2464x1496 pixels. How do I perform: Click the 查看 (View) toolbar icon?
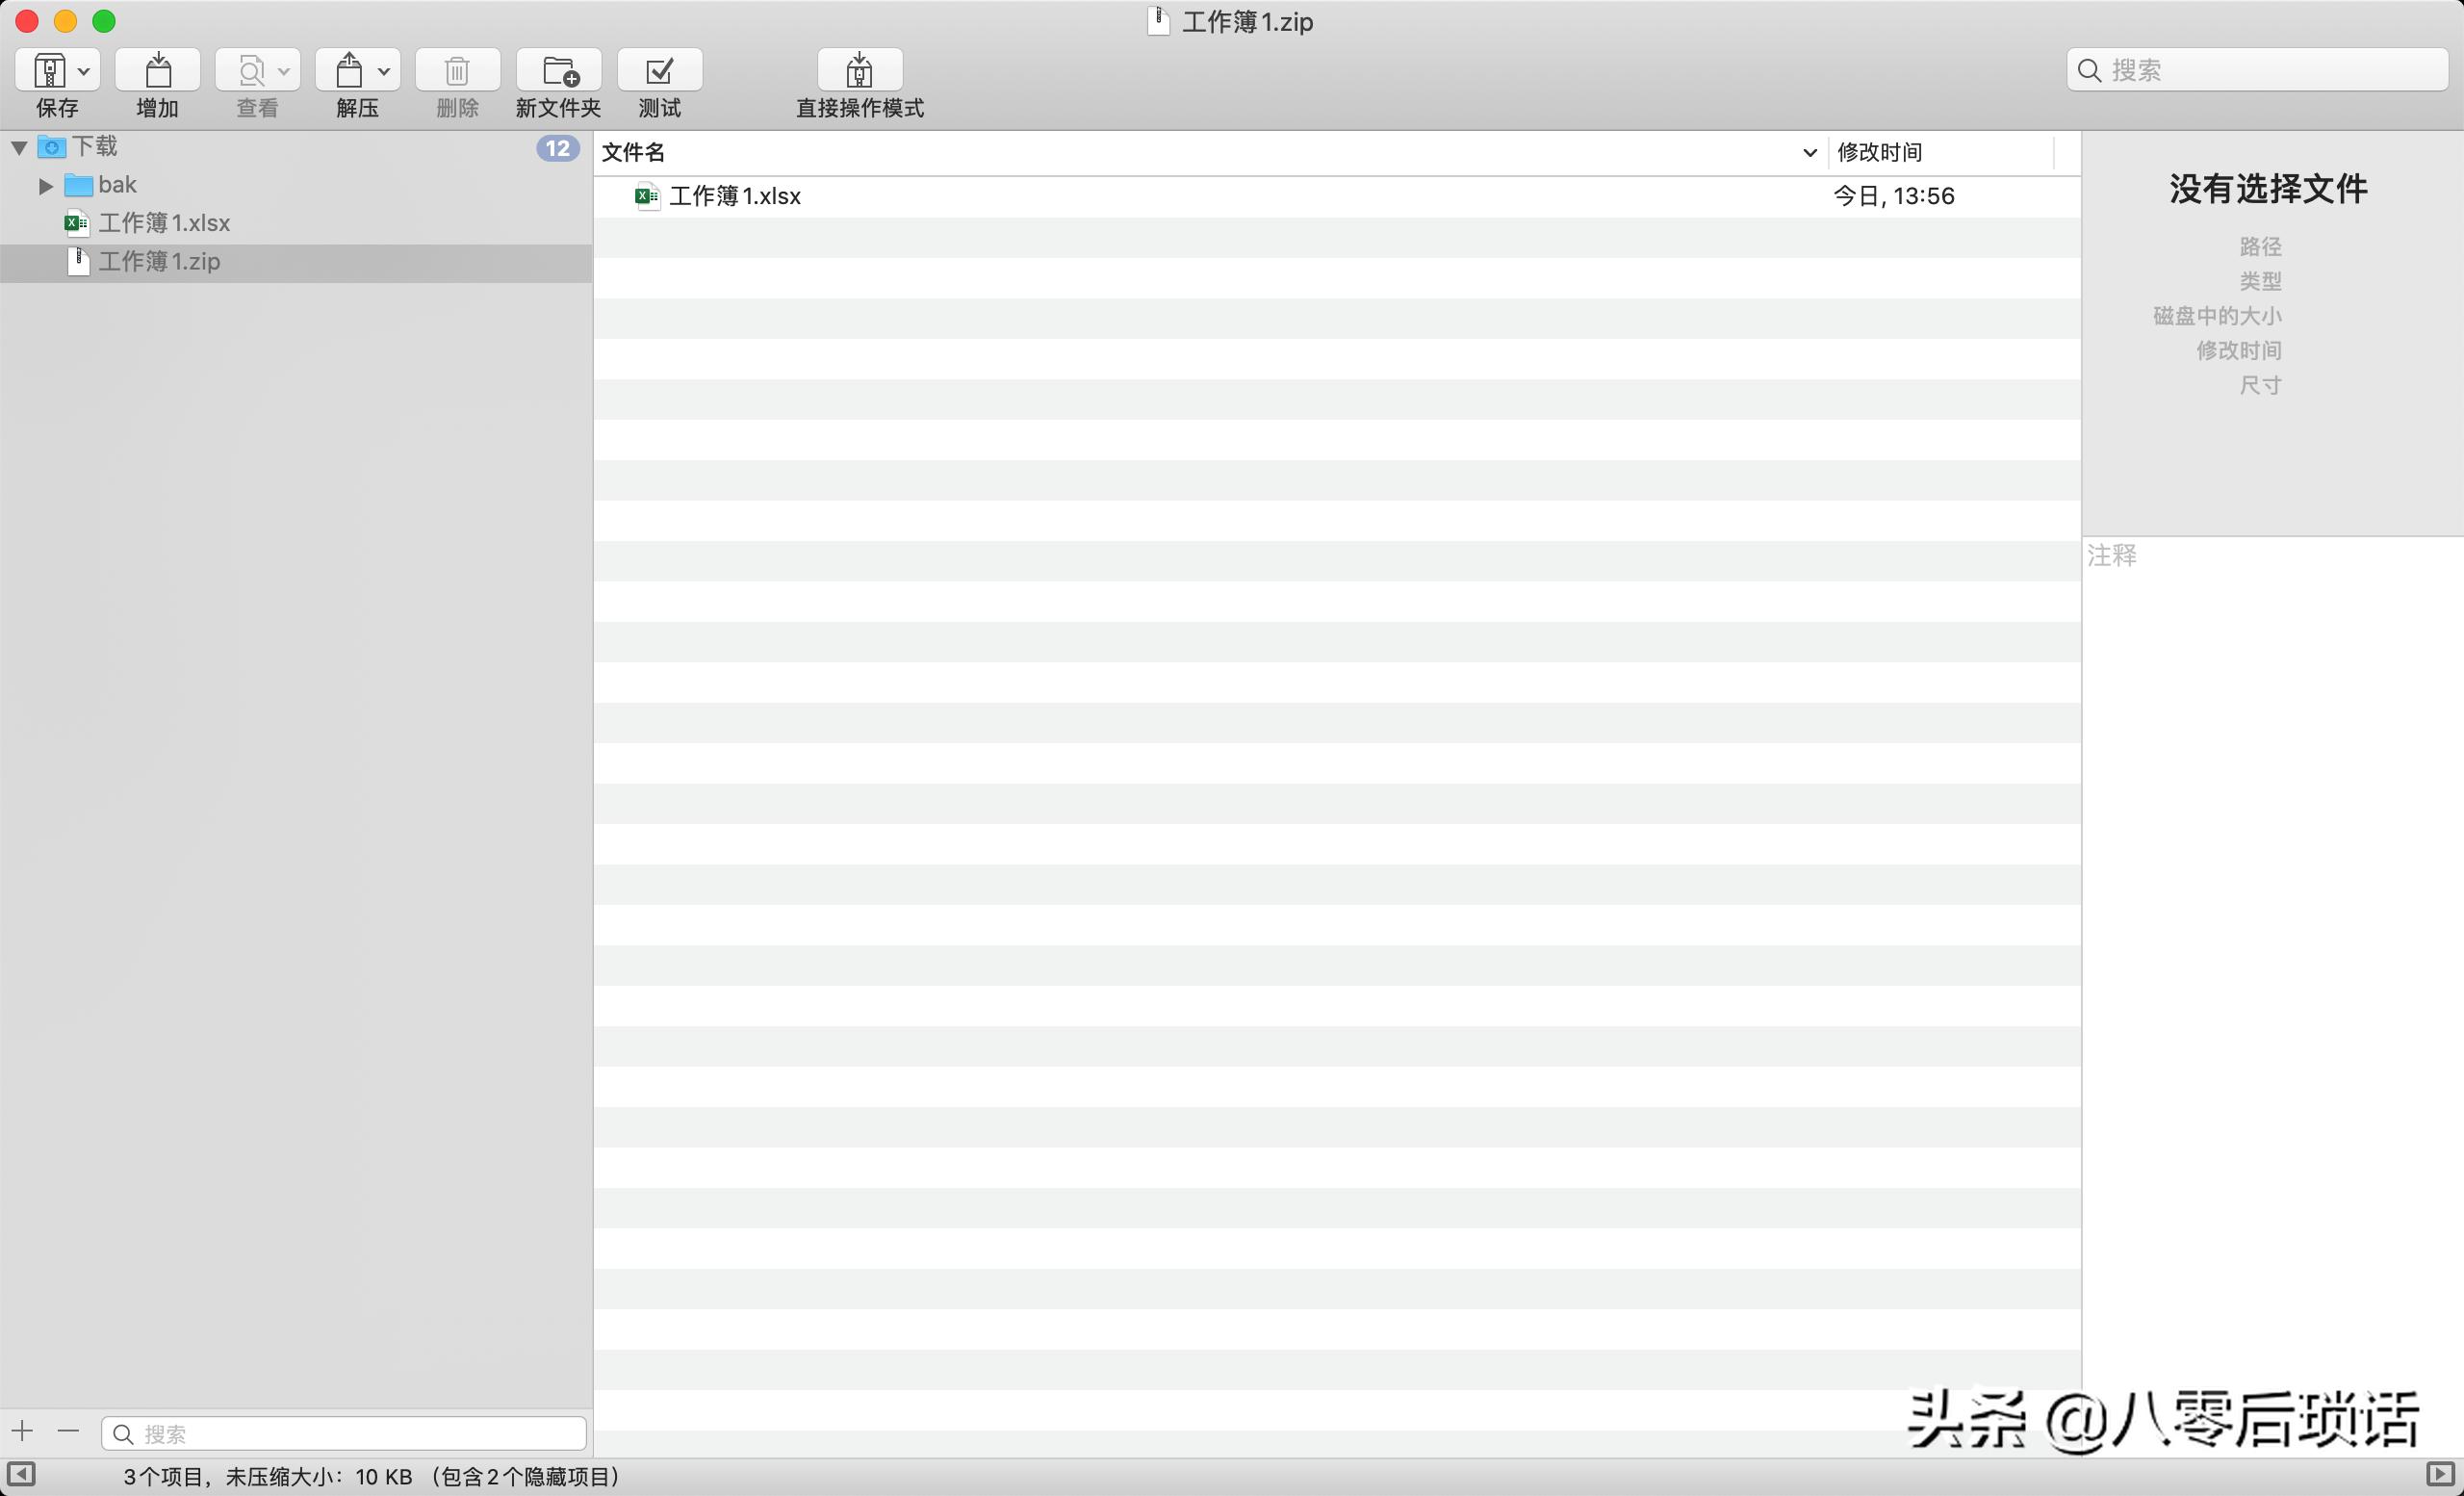[250, 71]
